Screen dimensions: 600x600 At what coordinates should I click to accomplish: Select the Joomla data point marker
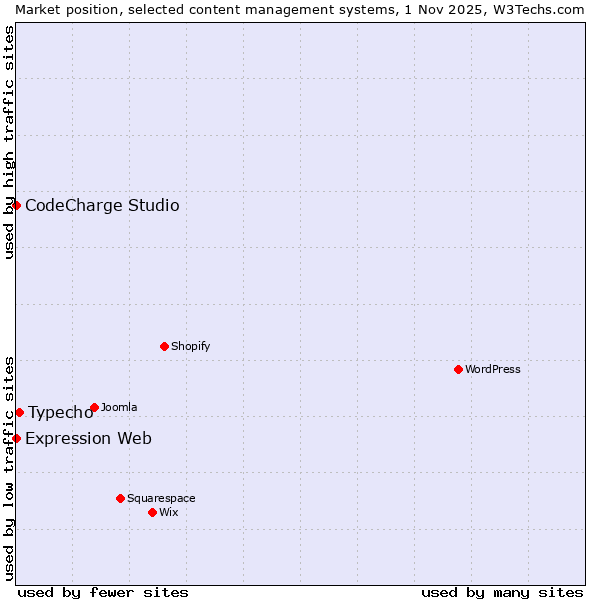pyautogui.click(x=94, y=407)
